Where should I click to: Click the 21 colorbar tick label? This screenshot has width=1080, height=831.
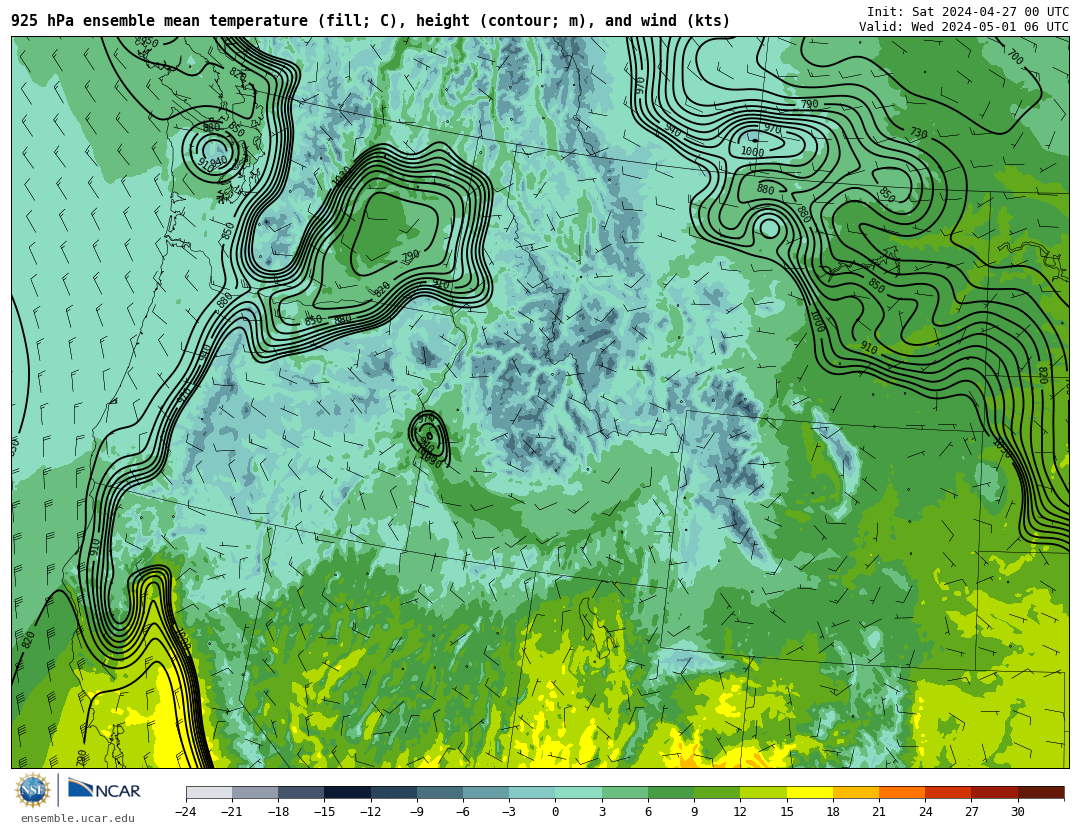click(x=879, y=812)
